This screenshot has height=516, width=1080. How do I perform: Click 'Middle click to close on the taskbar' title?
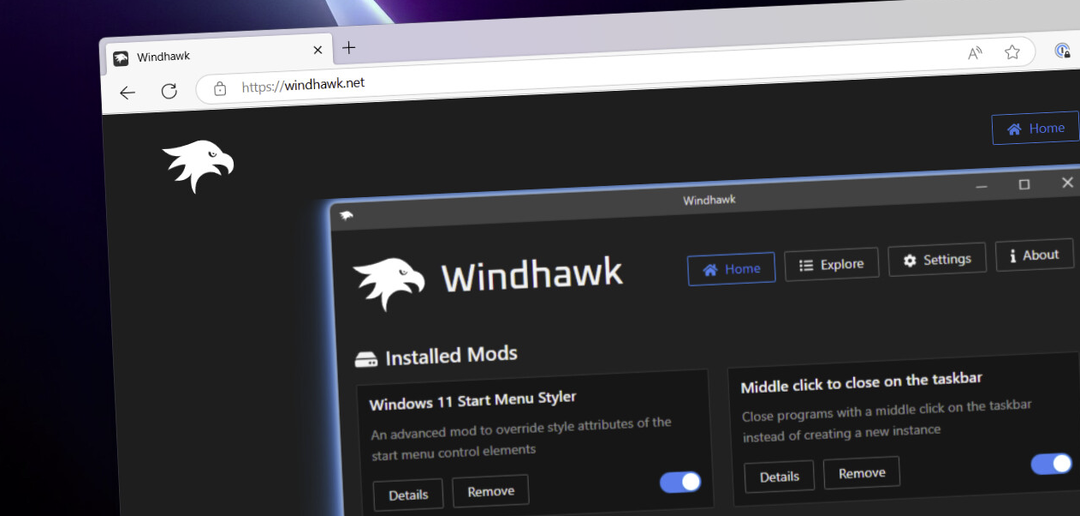pos(861,382)
